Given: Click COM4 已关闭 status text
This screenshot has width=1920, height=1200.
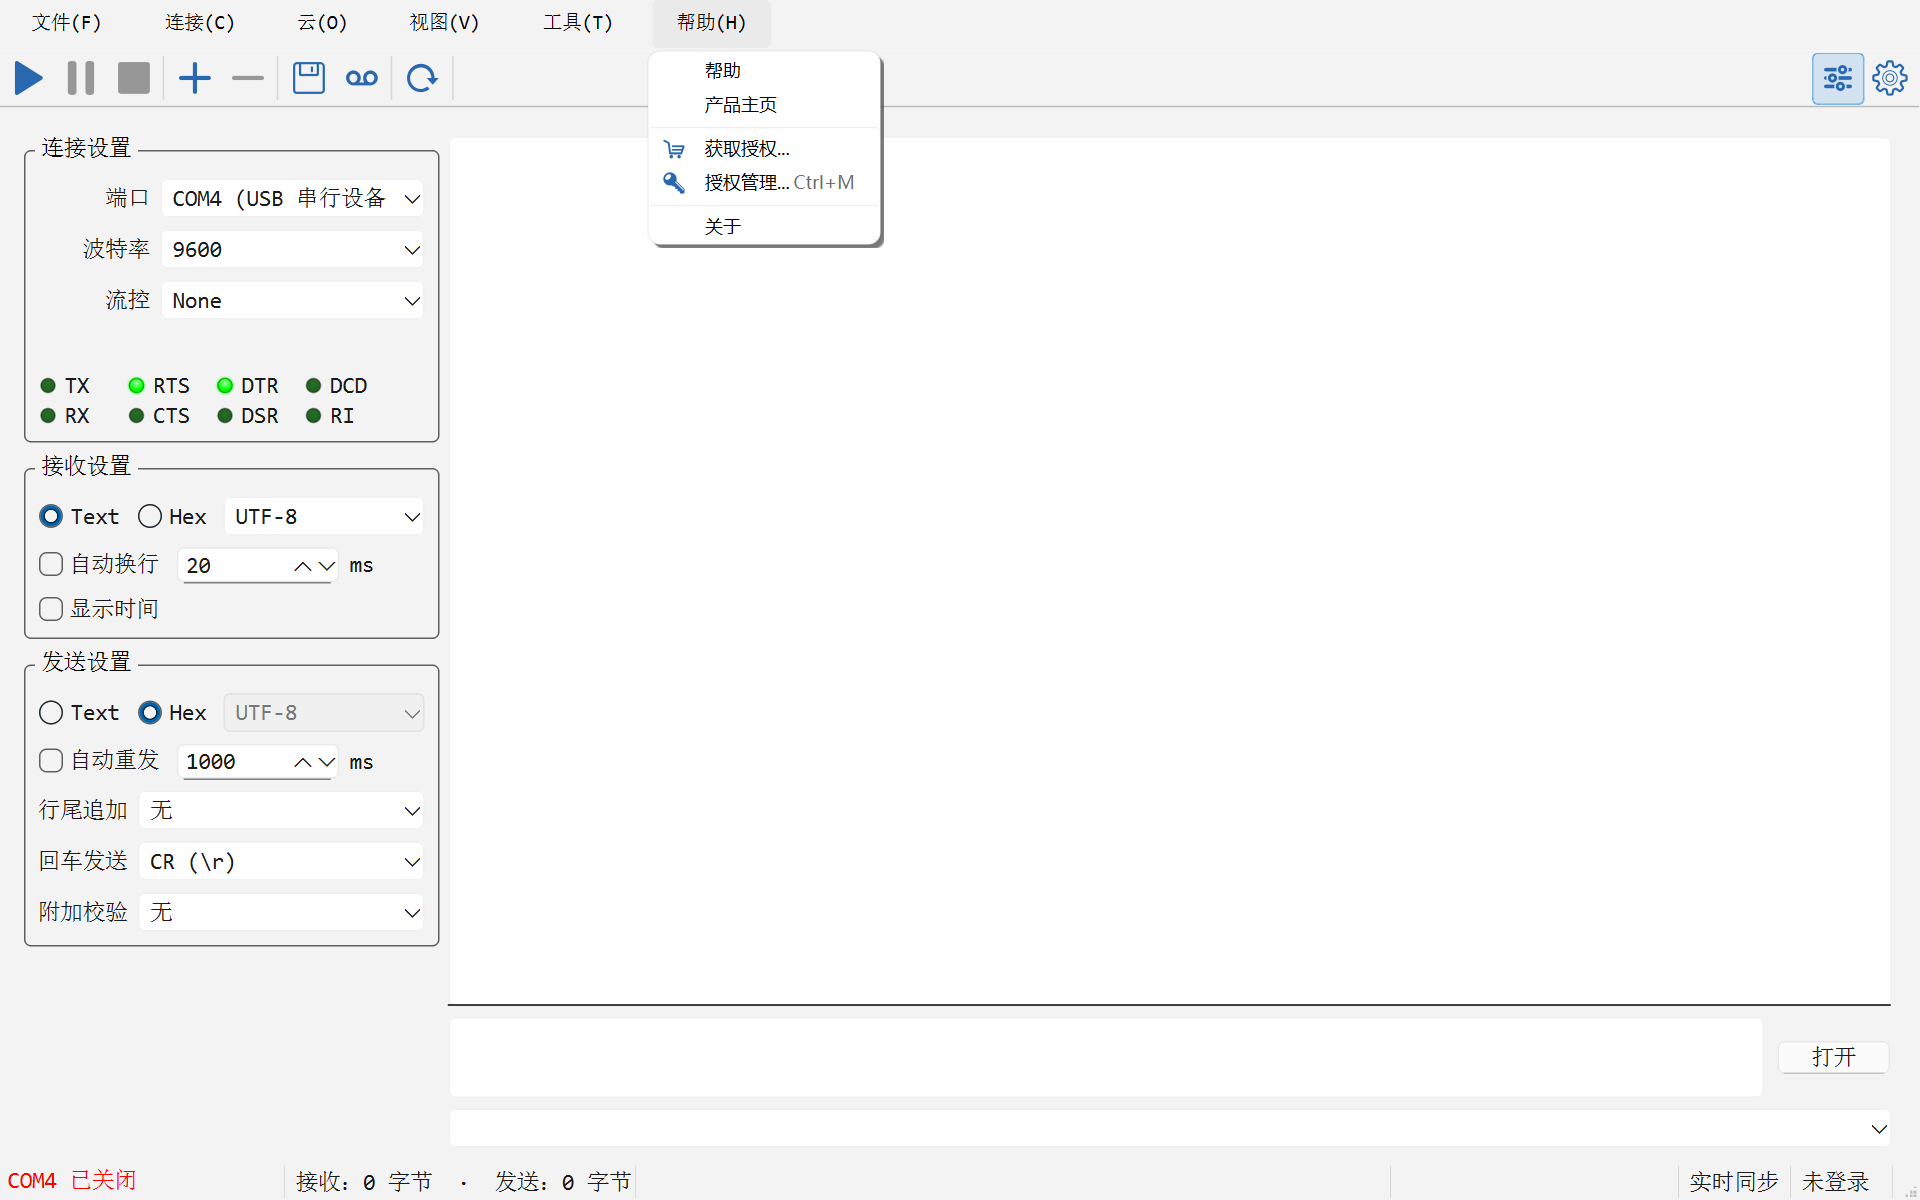Looking at the screenshot, I should pyautogui.click(x=72, y=1181).
